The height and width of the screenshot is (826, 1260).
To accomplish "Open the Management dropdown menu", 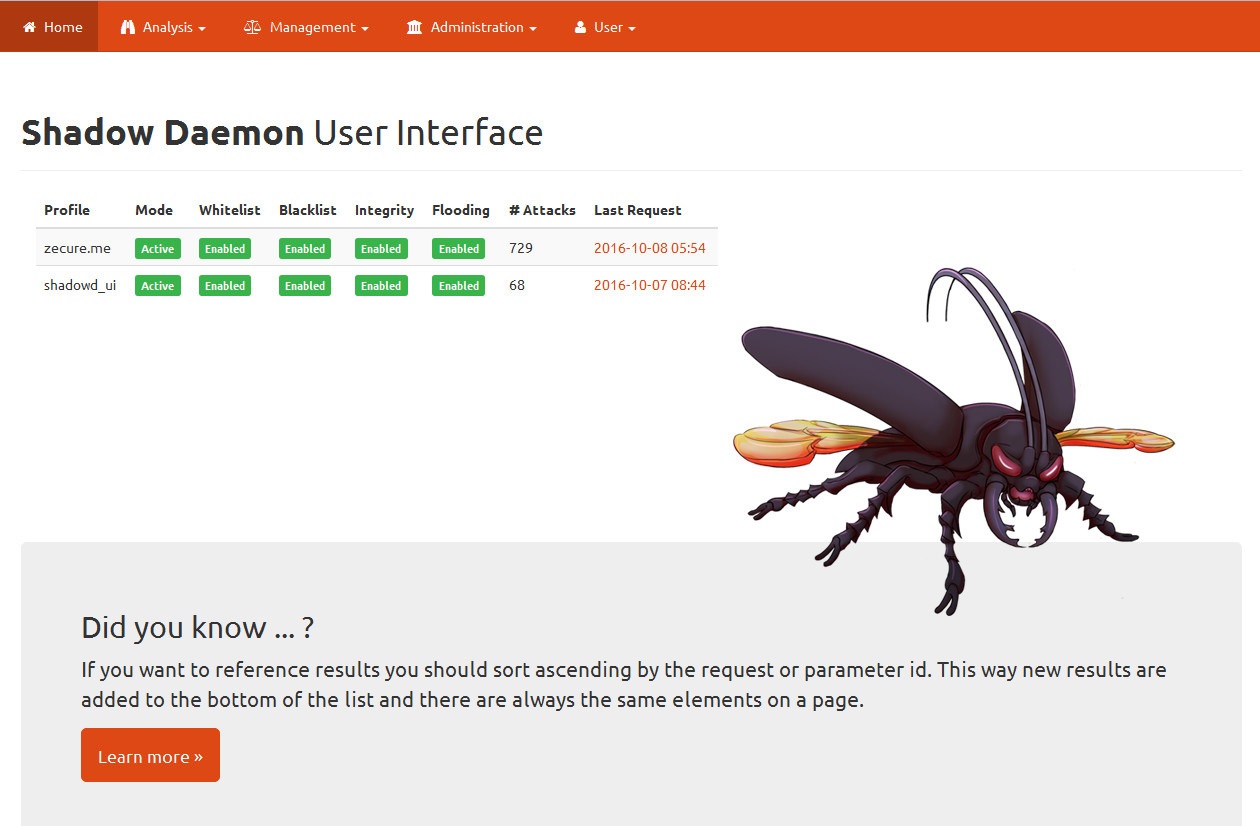I will [306, 27].
